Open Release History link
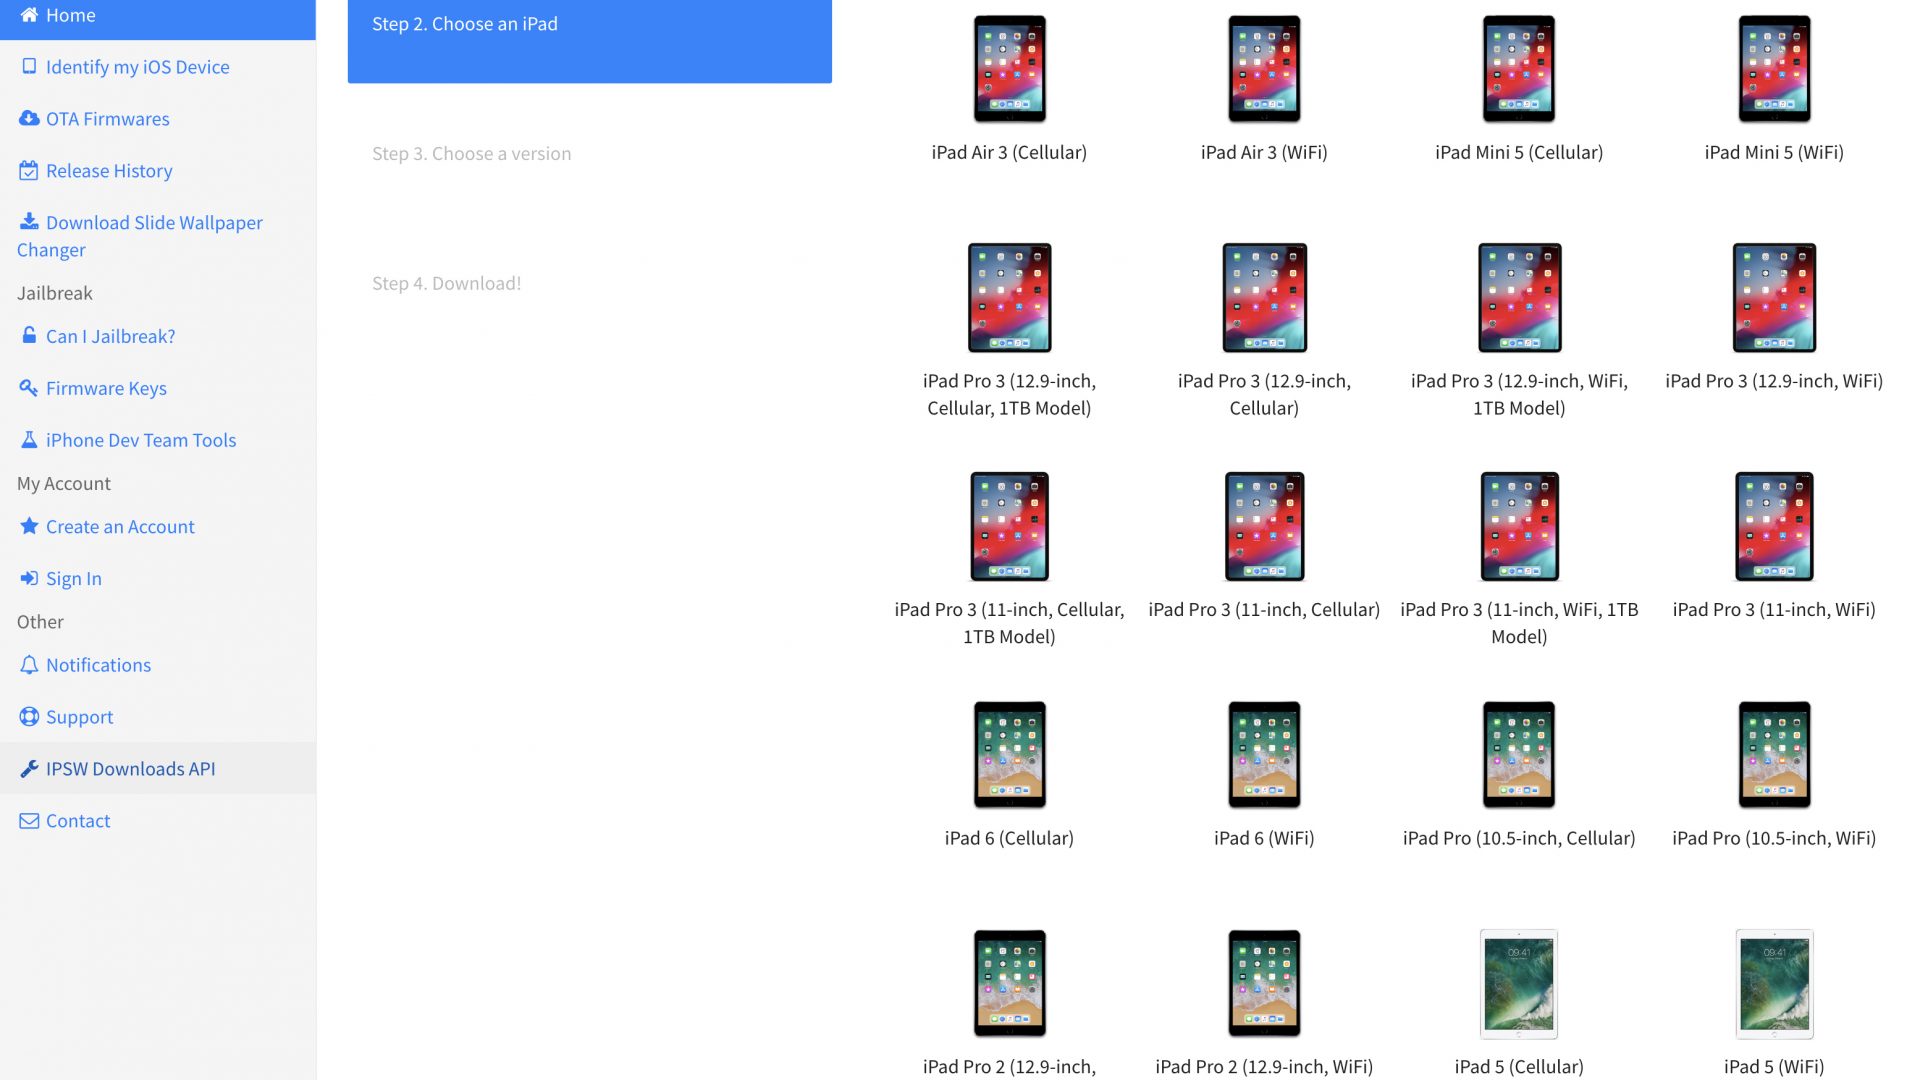 tap(109, 171)
